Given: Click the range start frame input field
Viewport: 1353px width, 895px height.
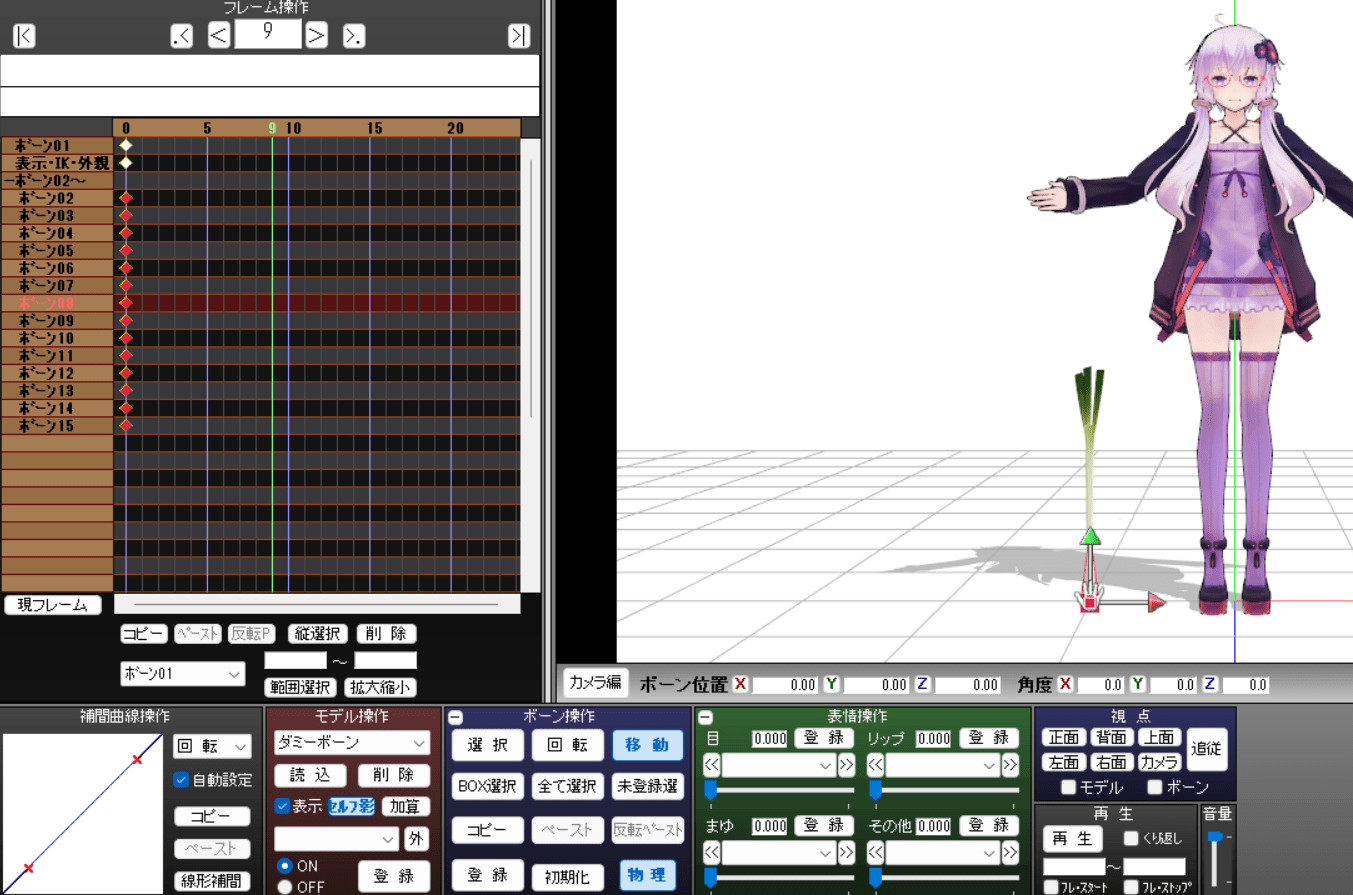Looking at the screenshot, I should [296, 660].
